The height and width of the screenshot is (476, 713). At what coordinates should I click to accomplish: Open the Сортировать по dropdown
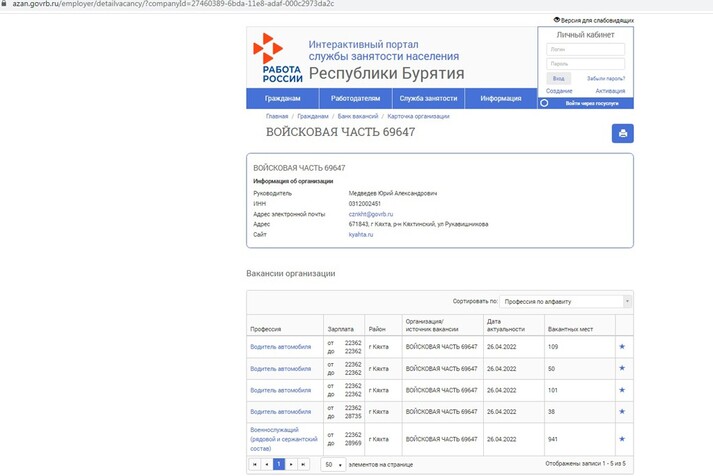565,301
